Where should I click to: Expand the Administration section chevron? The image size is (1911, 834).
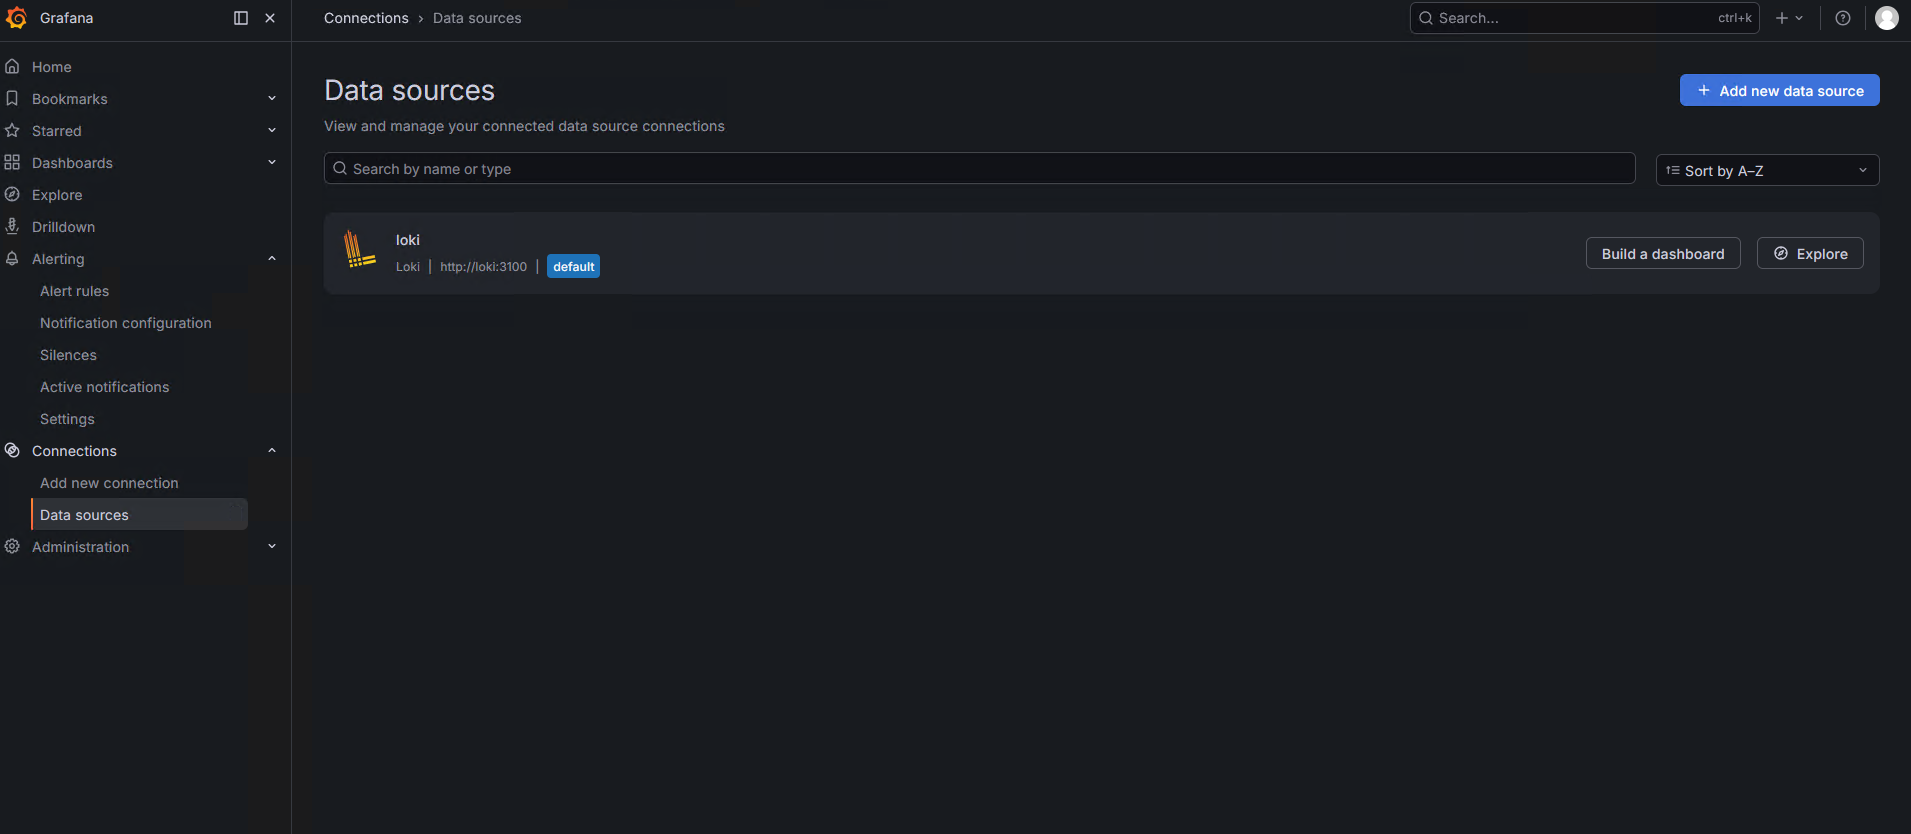[x=272, y=547]
